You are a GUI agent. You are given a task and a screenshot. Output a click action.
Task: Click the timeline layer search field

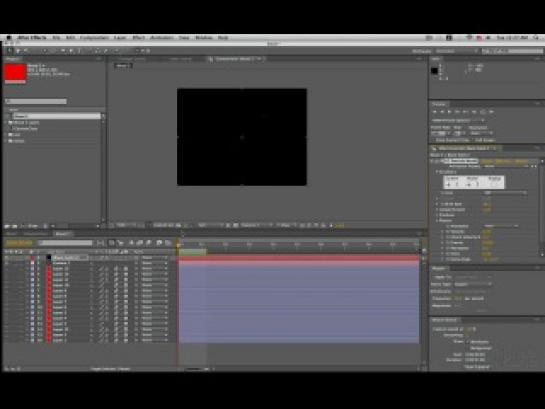click(x=65, y=243)
